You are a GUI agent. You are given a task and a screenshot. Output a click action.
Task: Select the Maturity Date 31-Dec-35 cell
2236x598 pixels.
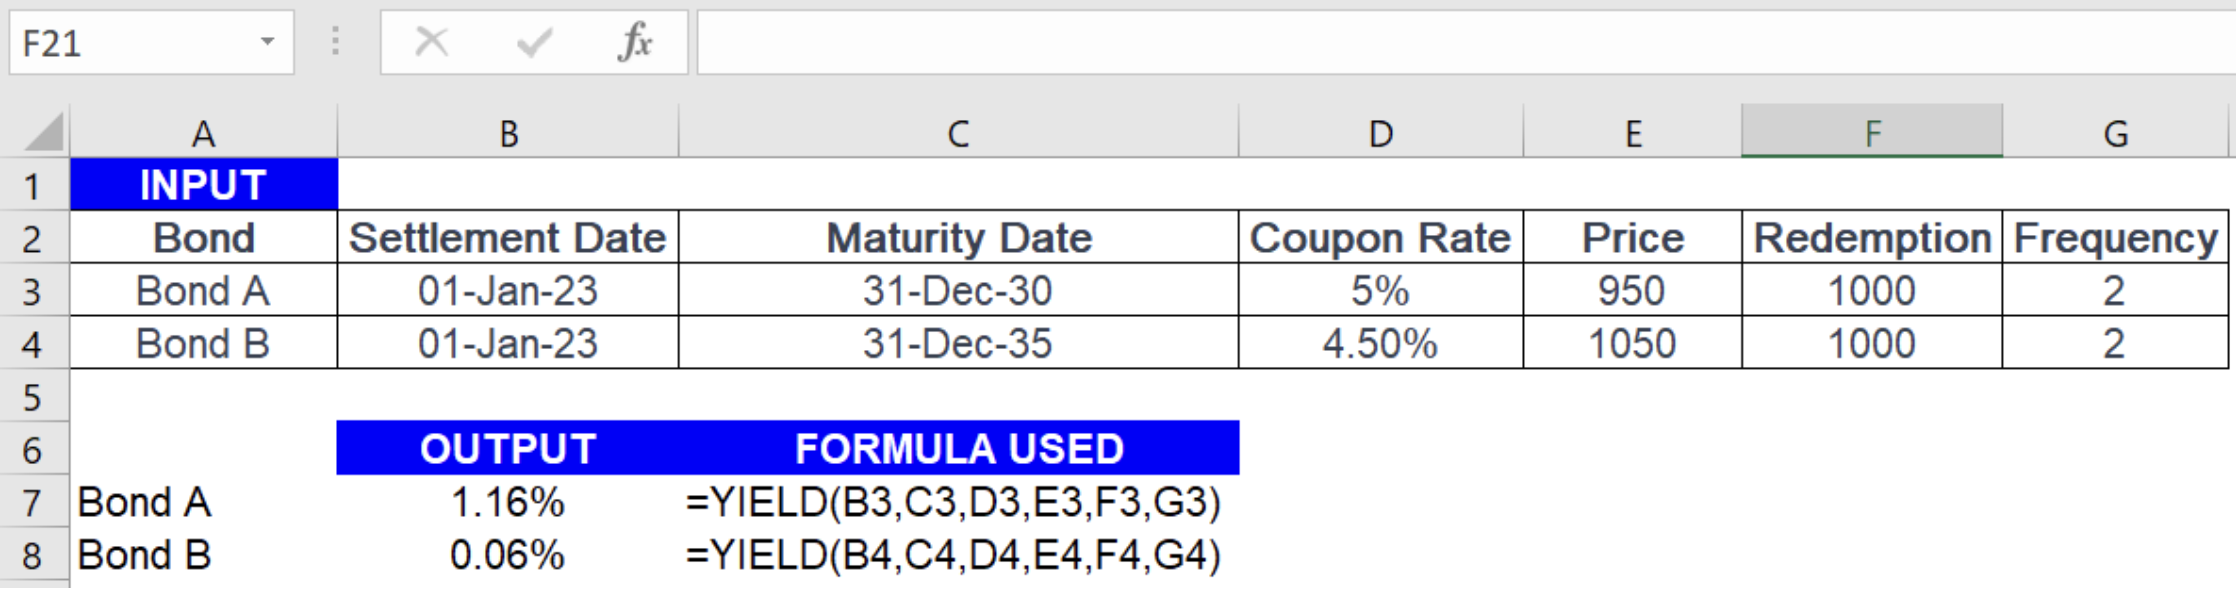(x=958, y=343)
